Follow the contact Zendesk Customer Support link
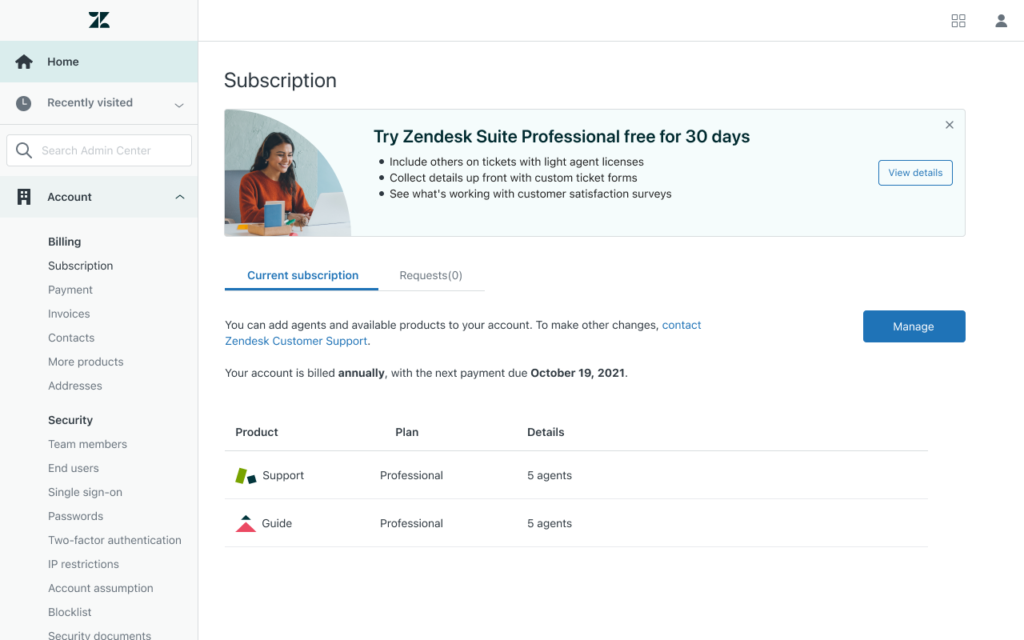1024x640 pixels. pos(681,325)
